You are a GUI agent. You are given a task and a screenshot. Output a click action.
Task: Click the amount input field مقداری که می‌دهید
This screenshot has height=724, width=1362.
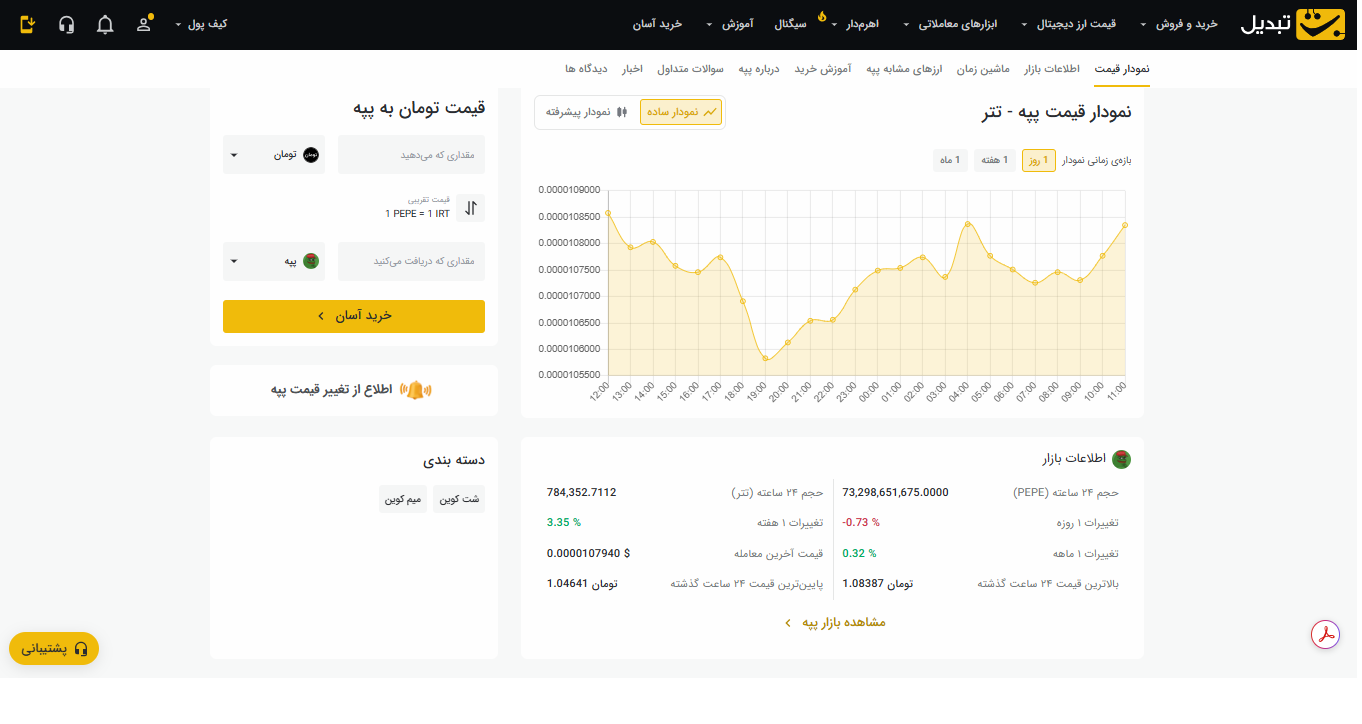coord(410,153)
